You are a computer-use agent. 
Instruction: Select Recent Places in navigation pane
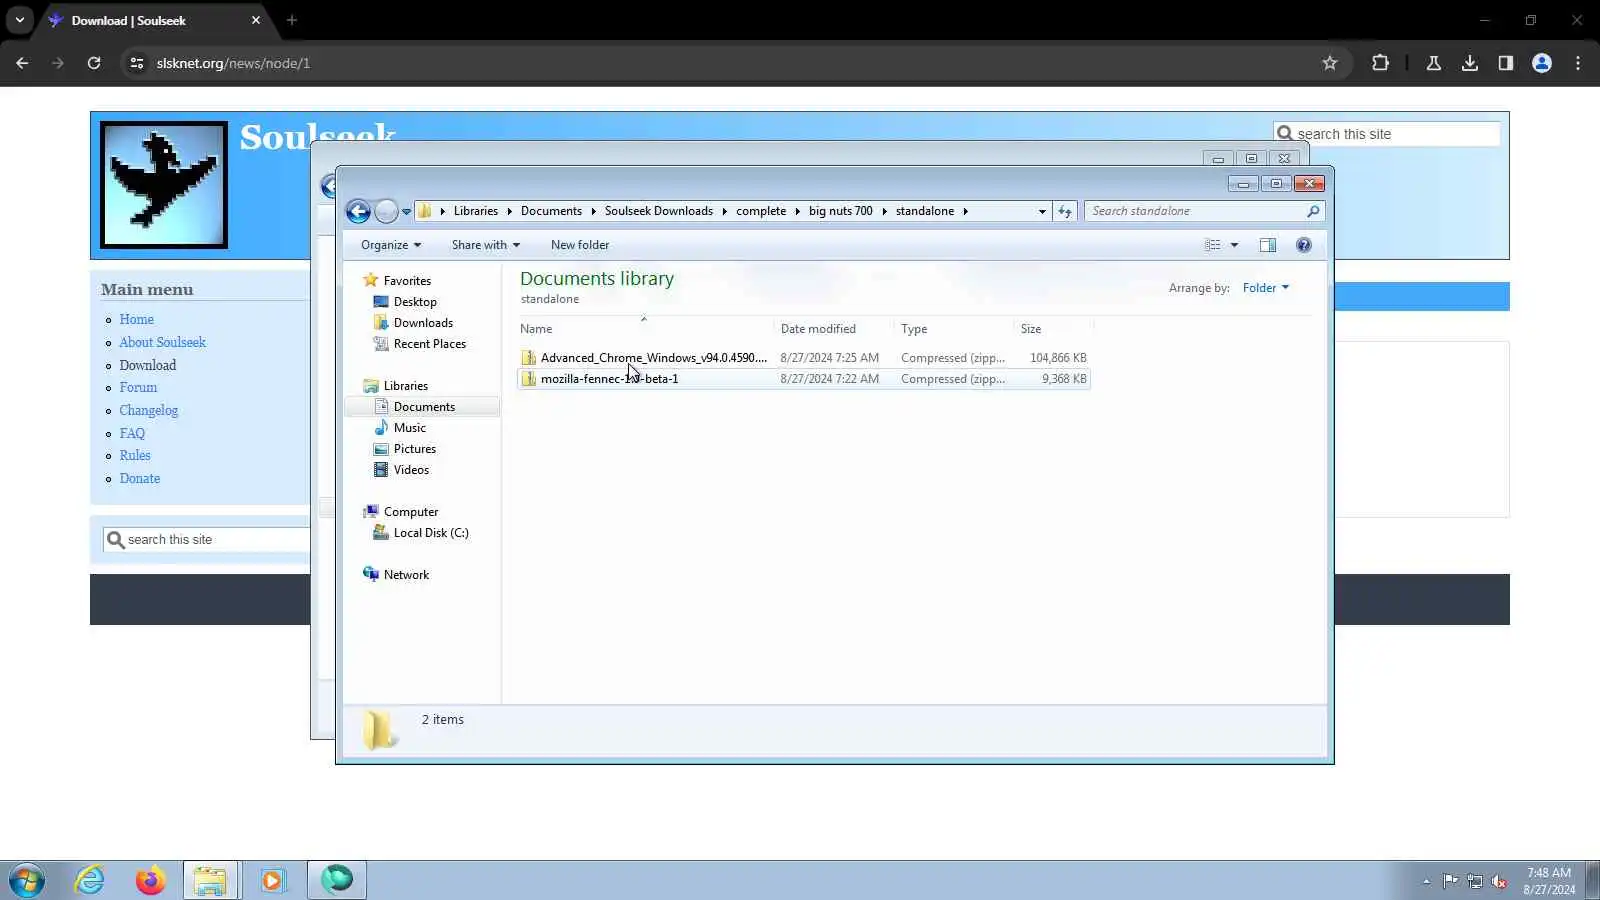point(430,344)
